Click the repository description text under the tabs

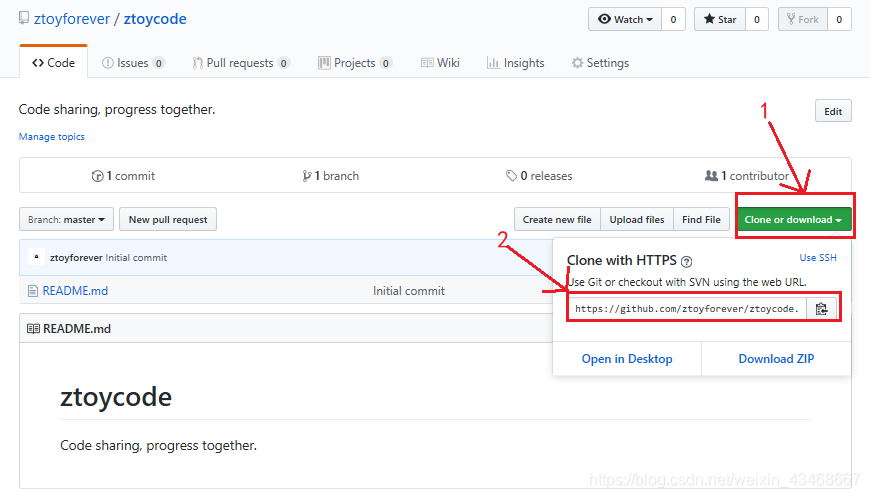(117, 109)
